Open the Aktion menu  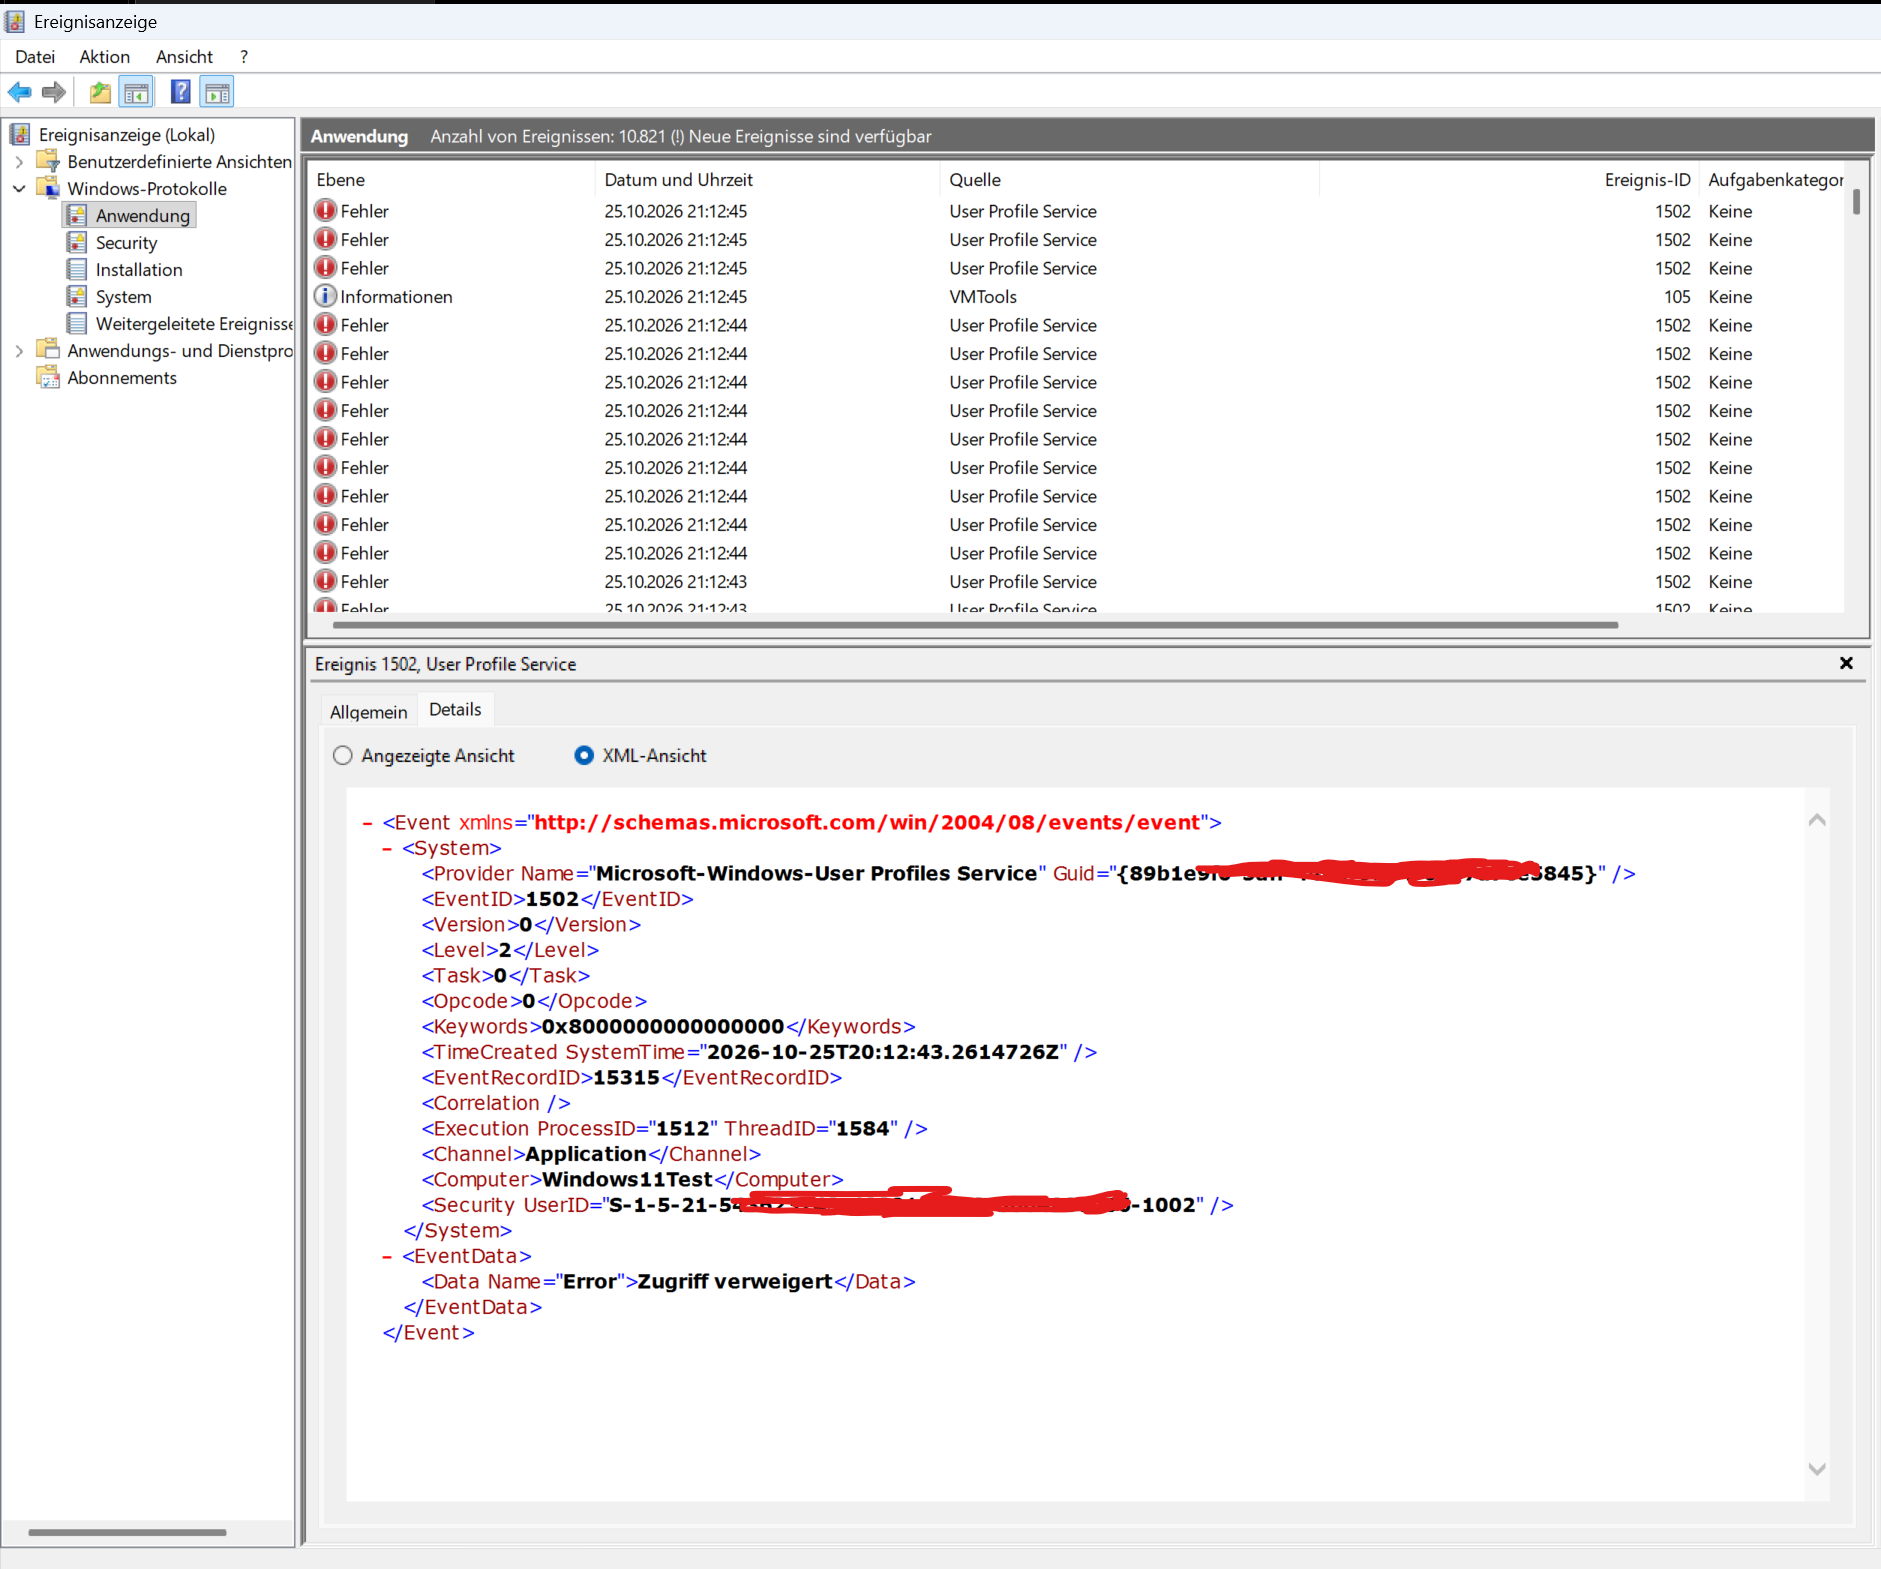click(105, 57)
